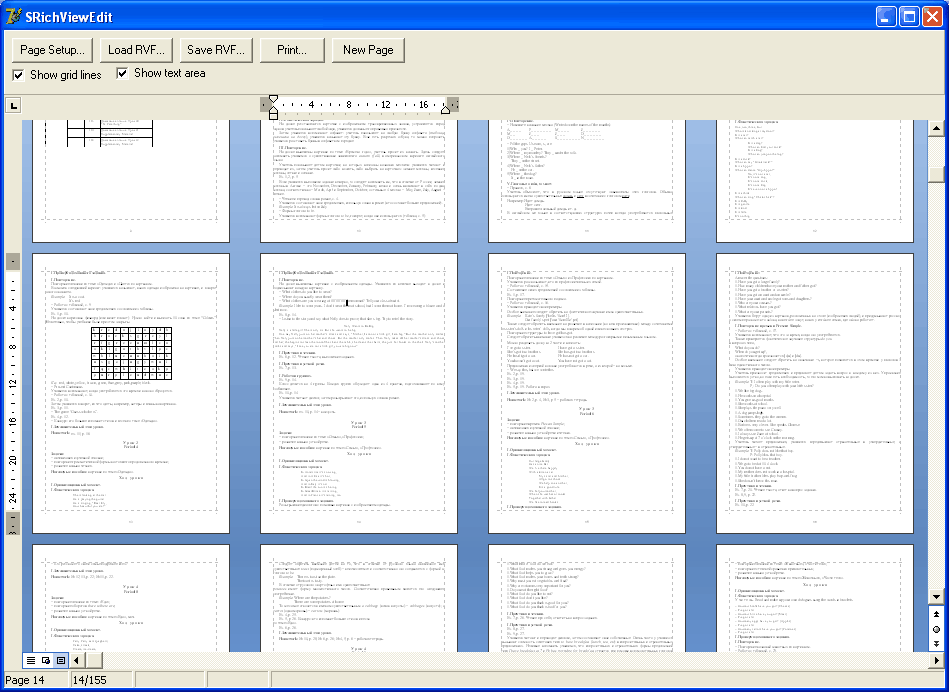Select the center page in the preview grid
This screenshot has width=949, height=692.
[x=585, y=393]
